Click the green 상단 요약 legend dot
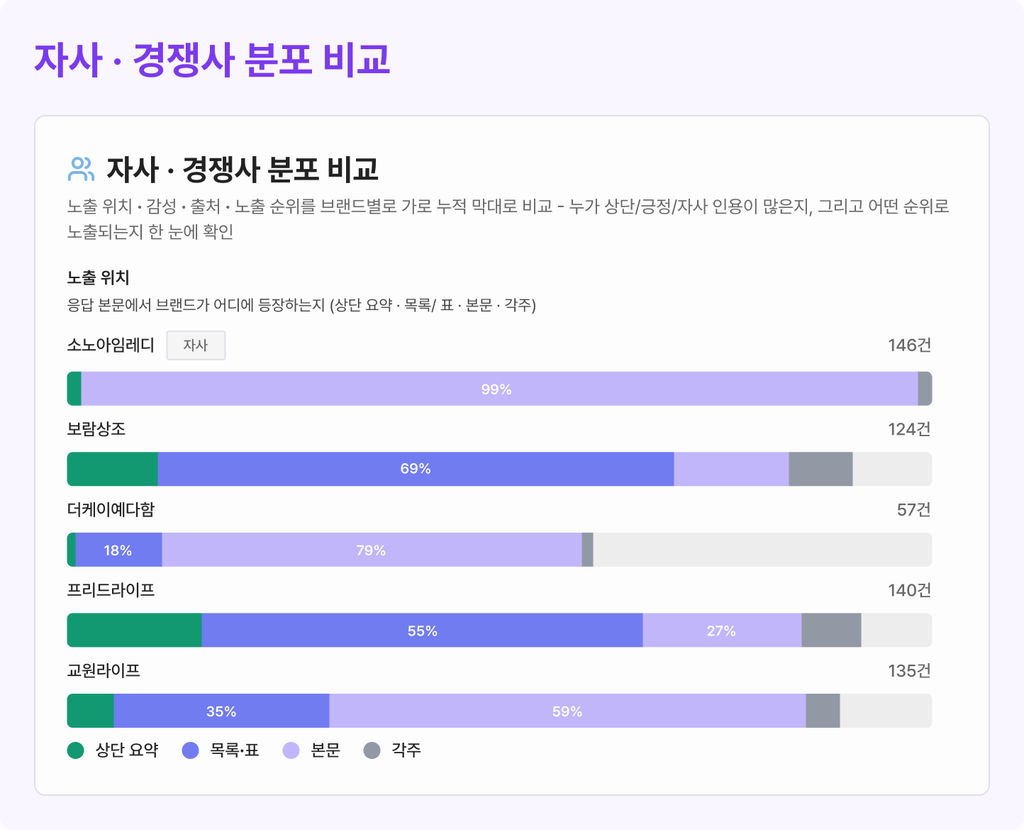The width and height of the screenshot is (1024, 830). pyautogui.click(x=76, y=750)
